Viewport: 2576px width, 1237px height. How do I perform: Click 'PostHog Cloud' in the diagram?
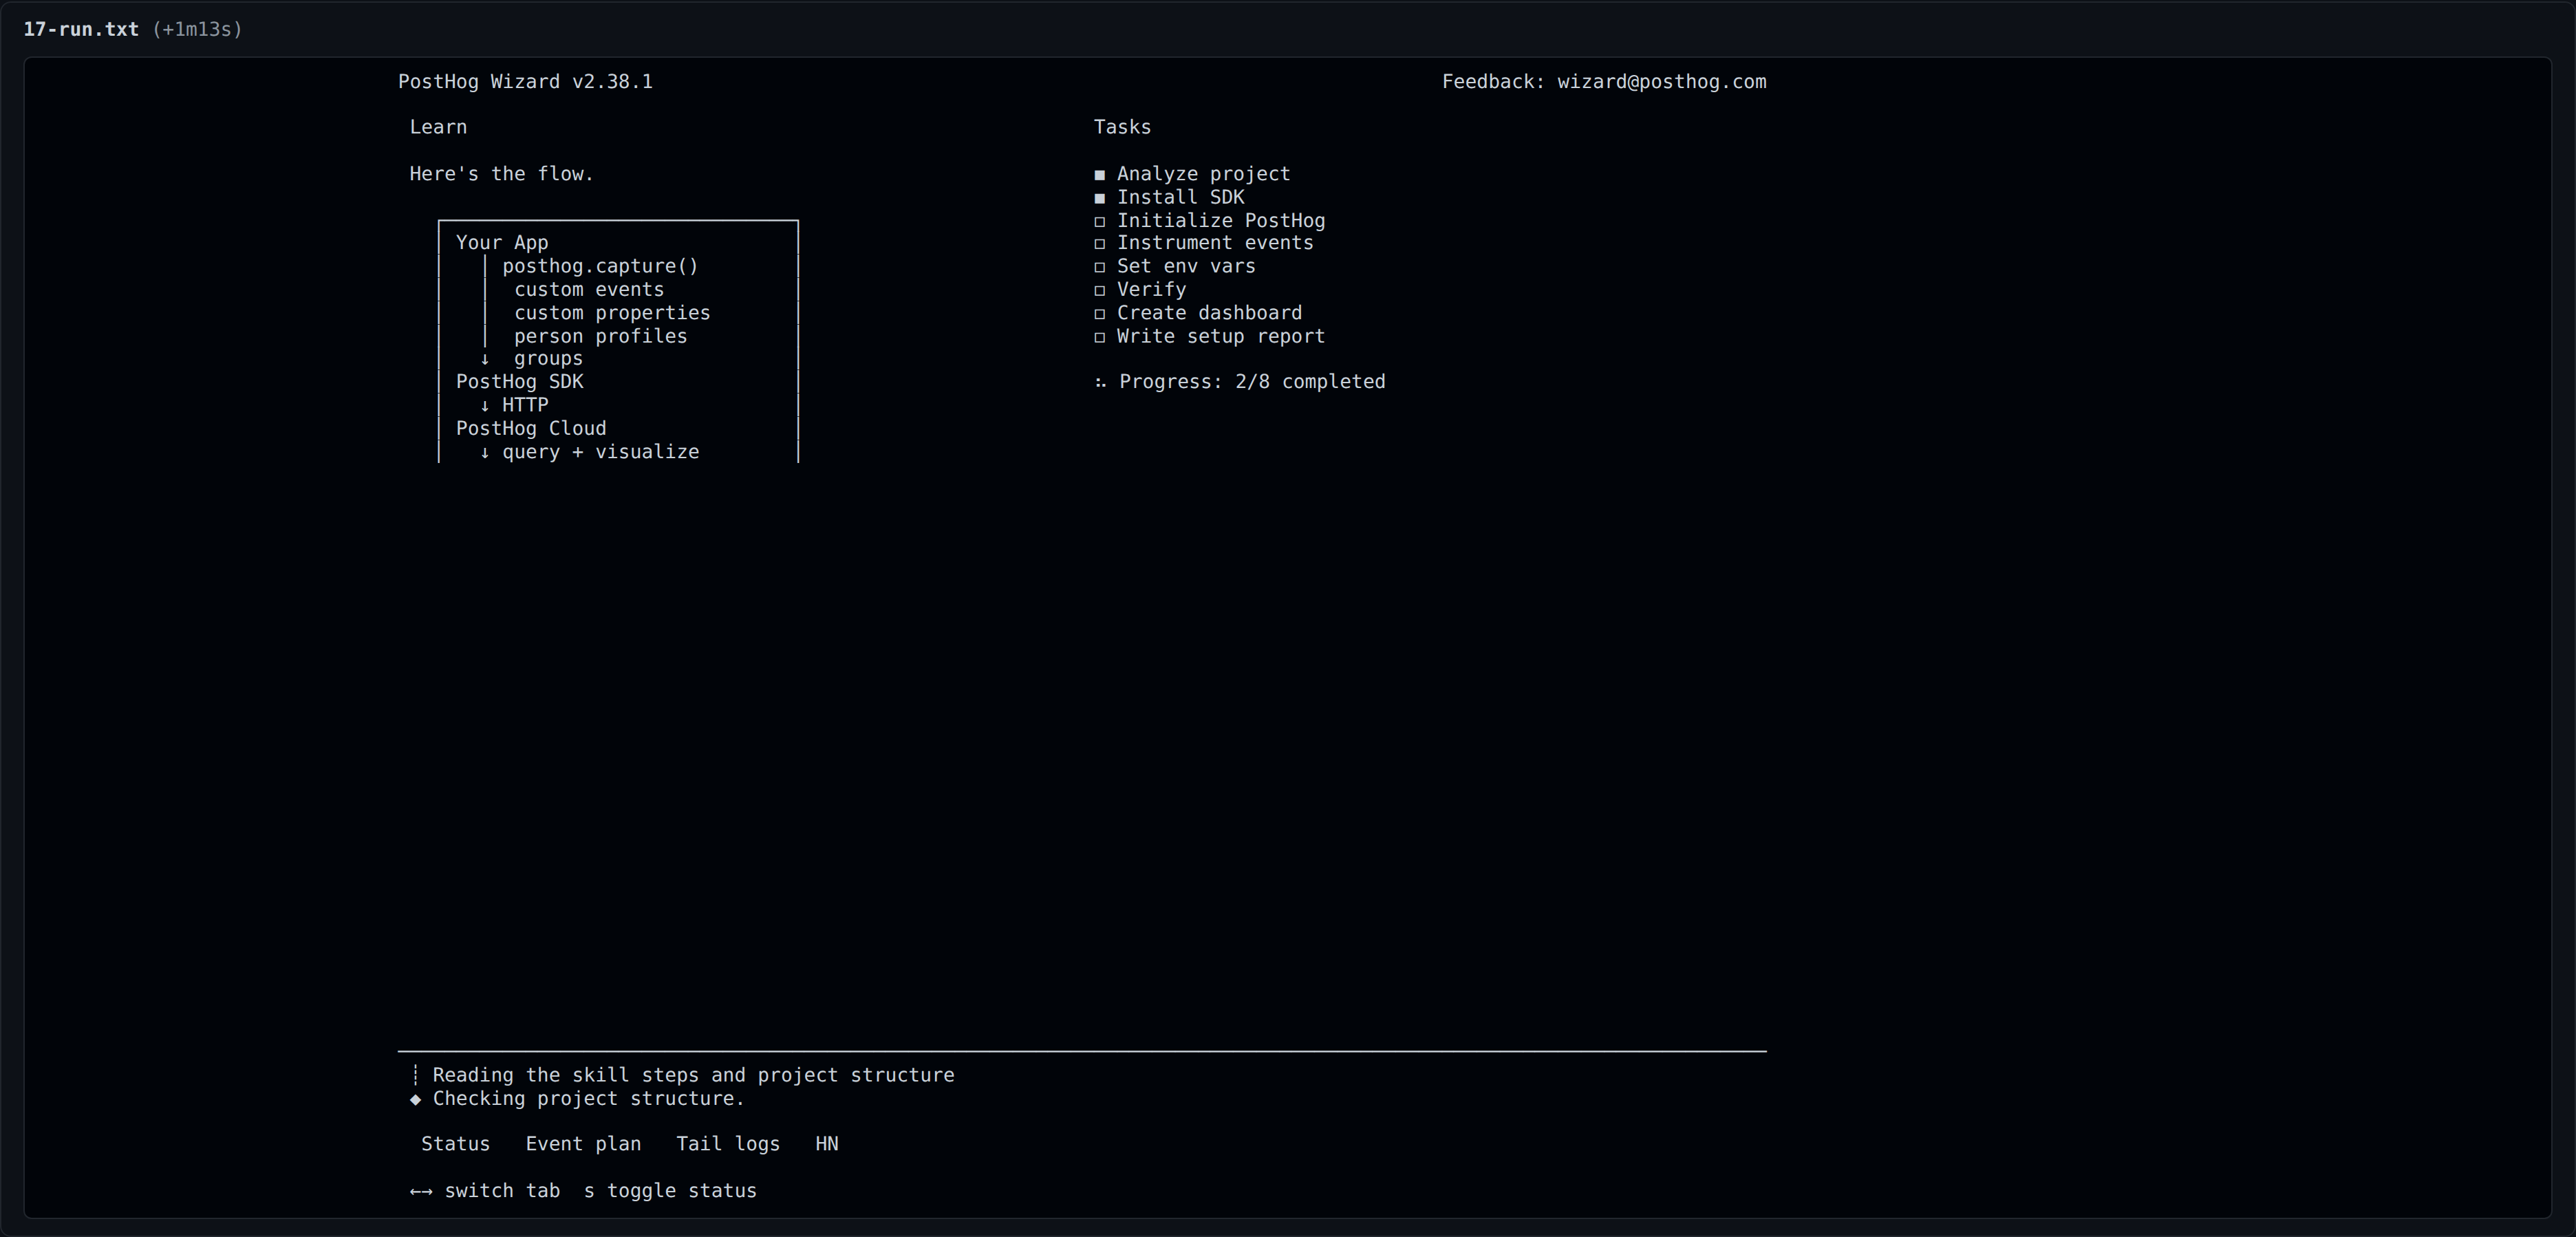[531, 428]
